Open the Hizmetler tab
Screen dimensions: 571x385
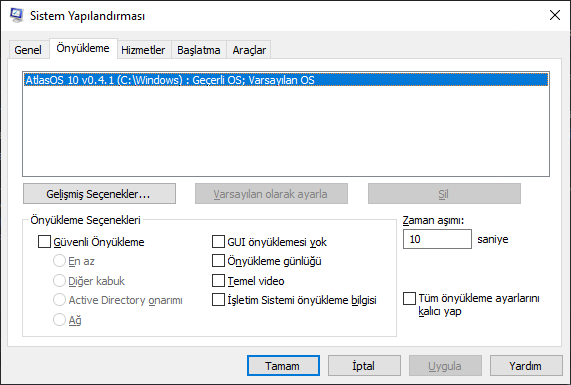[x=143, y=50]
